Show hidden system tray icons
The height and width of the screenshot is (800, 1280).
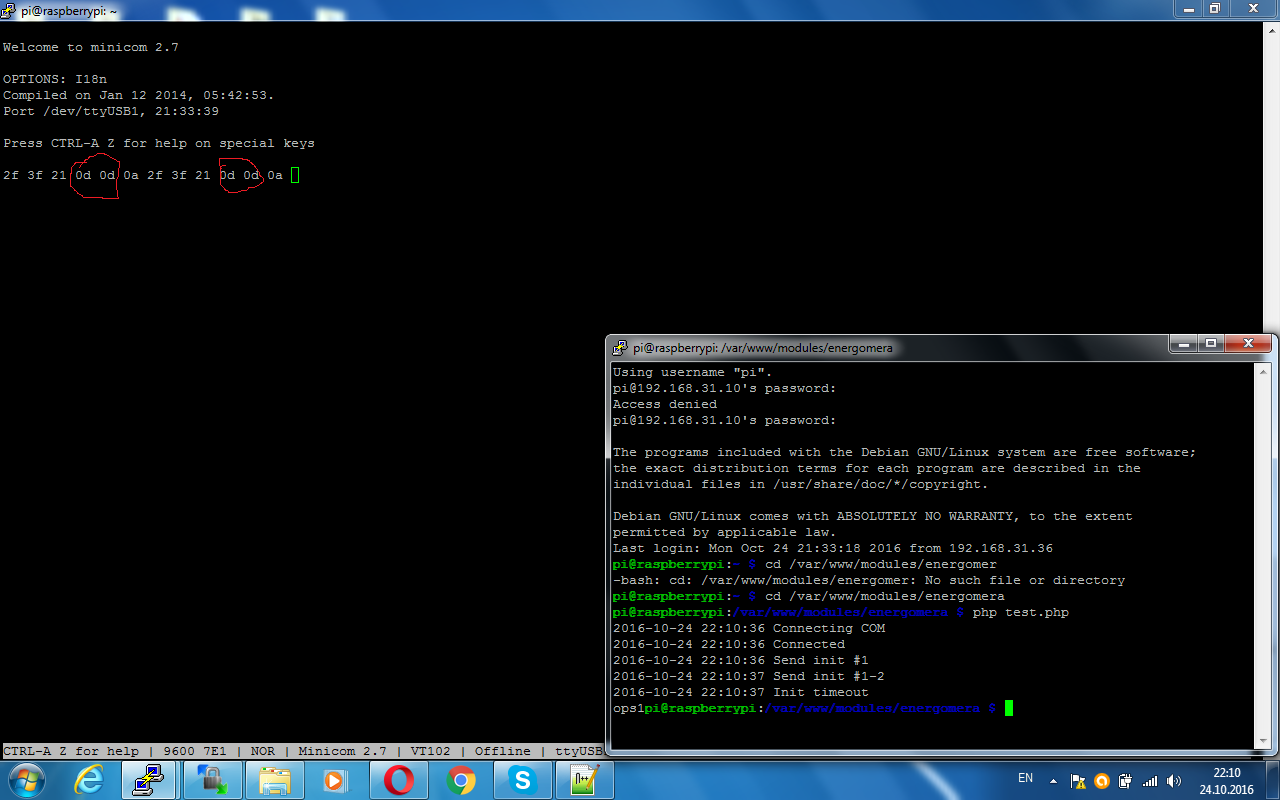click(x=1053, y=781)
